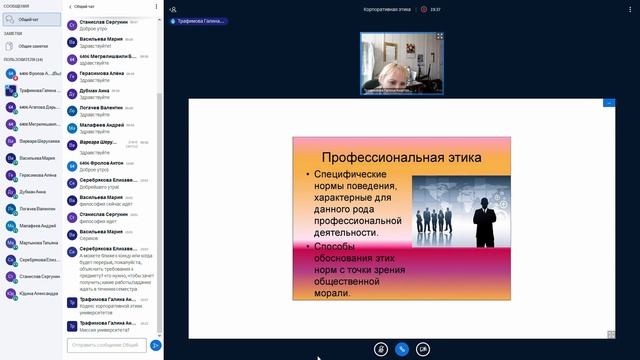Select user Мегрелишвили in the users list
640x360 pixels.
click(x=33, y=124)
